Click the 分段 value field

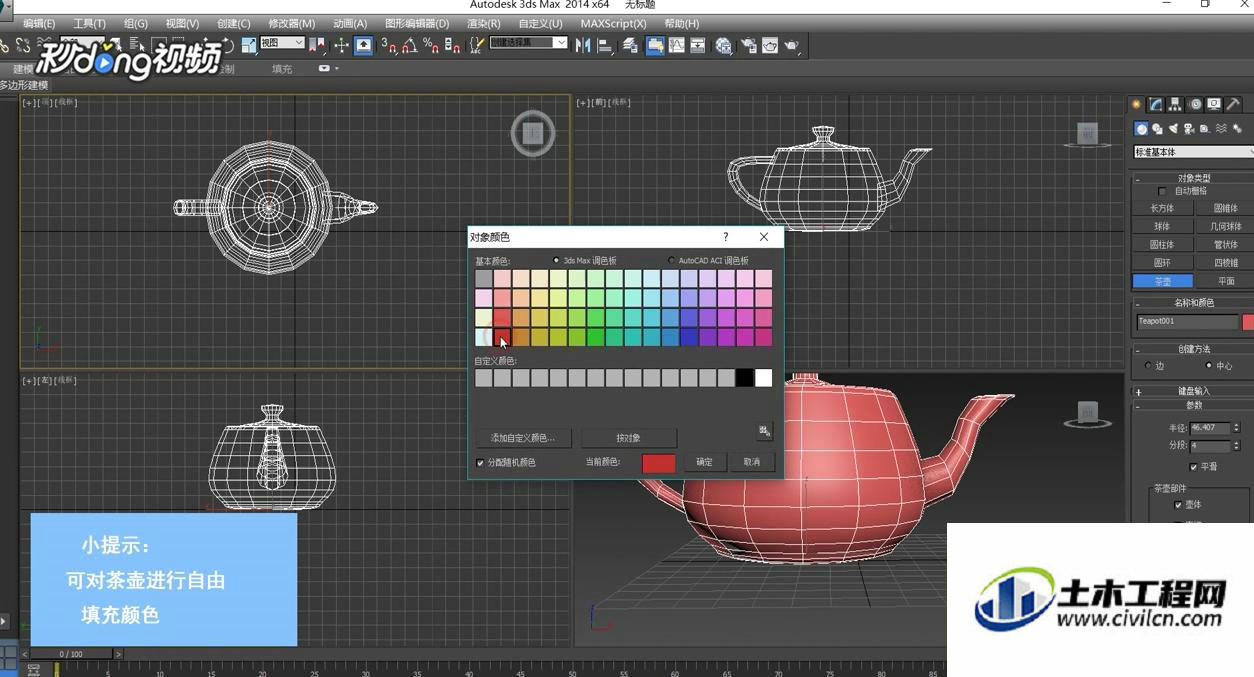pyautogui.click(x=1210, y=446)
